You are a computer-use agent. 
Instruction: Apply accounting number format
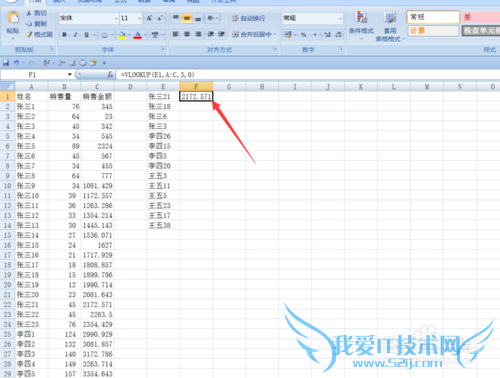coord(288,34)
